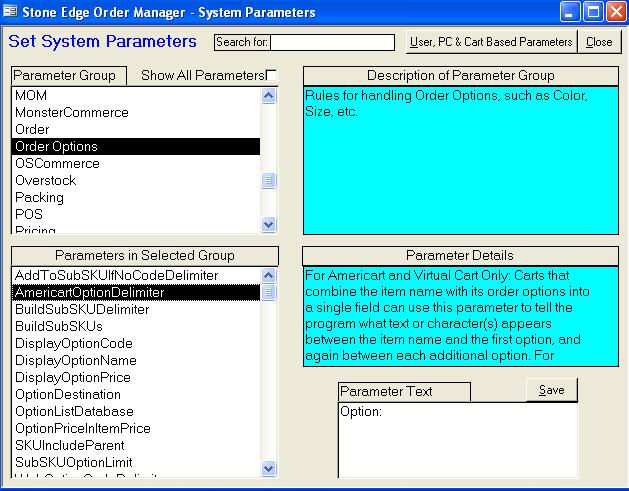Image resolution: width=629 pixels, height=491 pixels.
Task: Minimize the System Parameters window
Action: 570,11
